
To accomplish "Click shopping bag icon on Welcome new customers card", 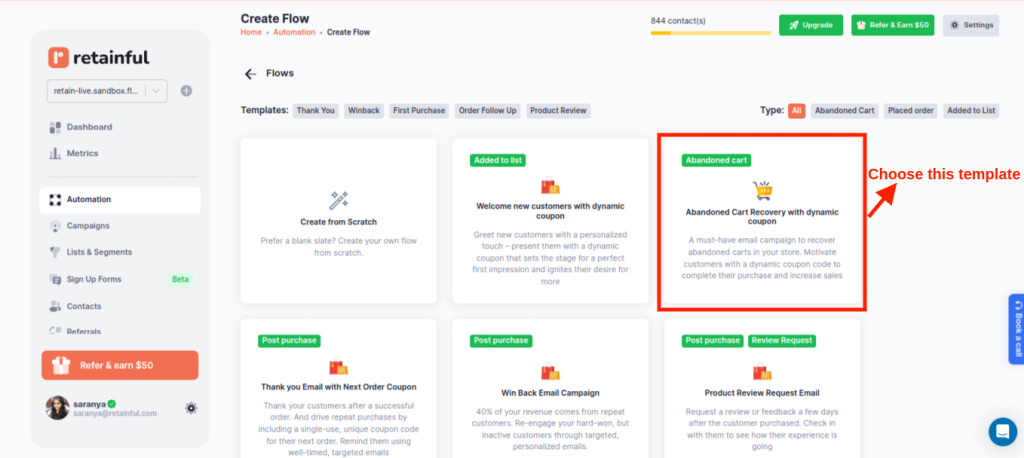I will tap(550, 186).
